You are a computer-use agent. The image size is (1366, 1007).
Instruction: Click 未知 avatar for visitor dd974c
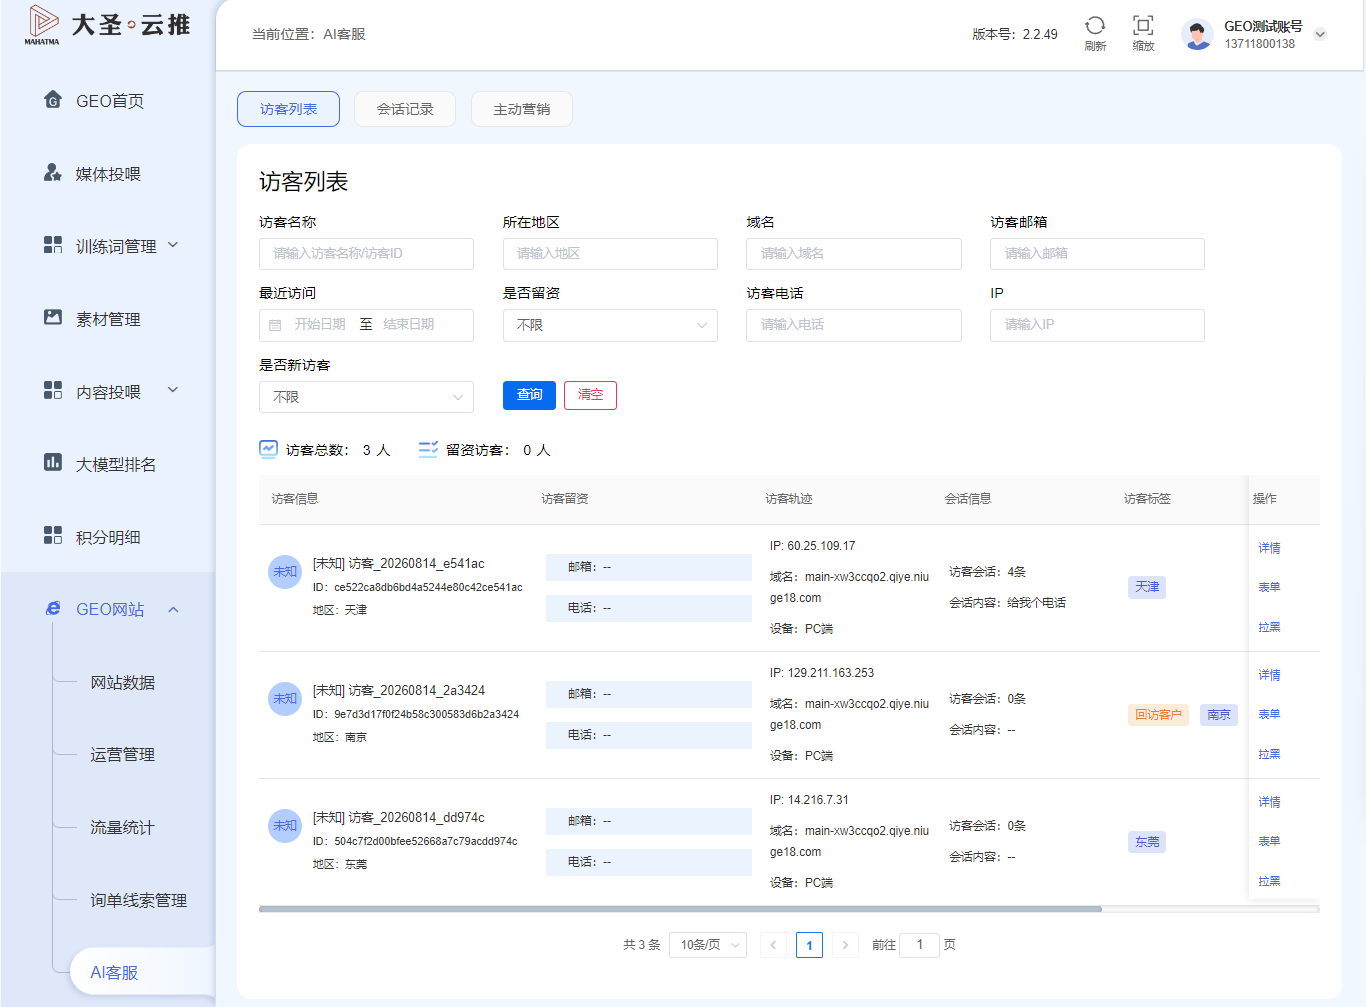click(x=286, y=826)
